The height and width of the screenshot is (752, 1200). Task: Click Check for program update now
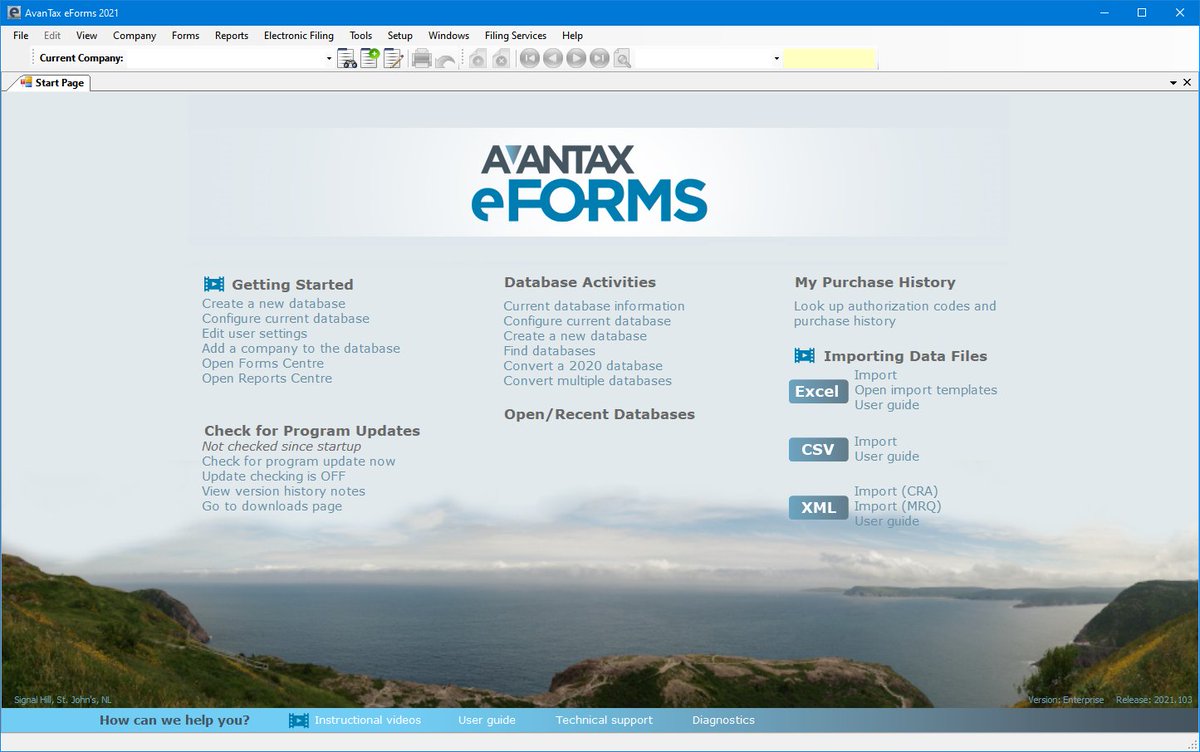click(x=299, y=462)
